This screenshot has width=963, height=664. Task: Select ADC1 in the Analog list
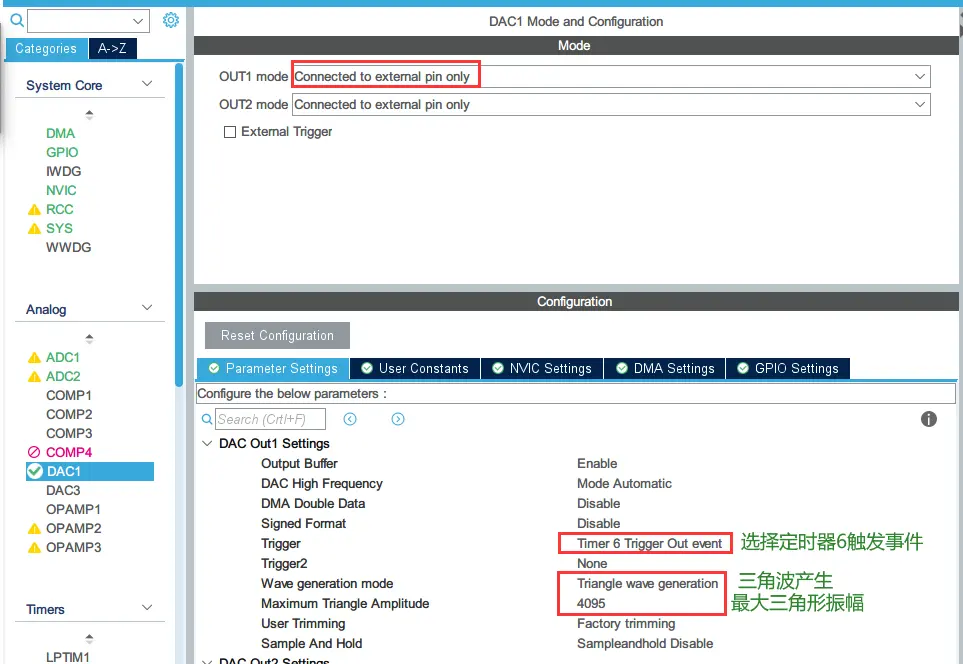[x=63, y=357]
